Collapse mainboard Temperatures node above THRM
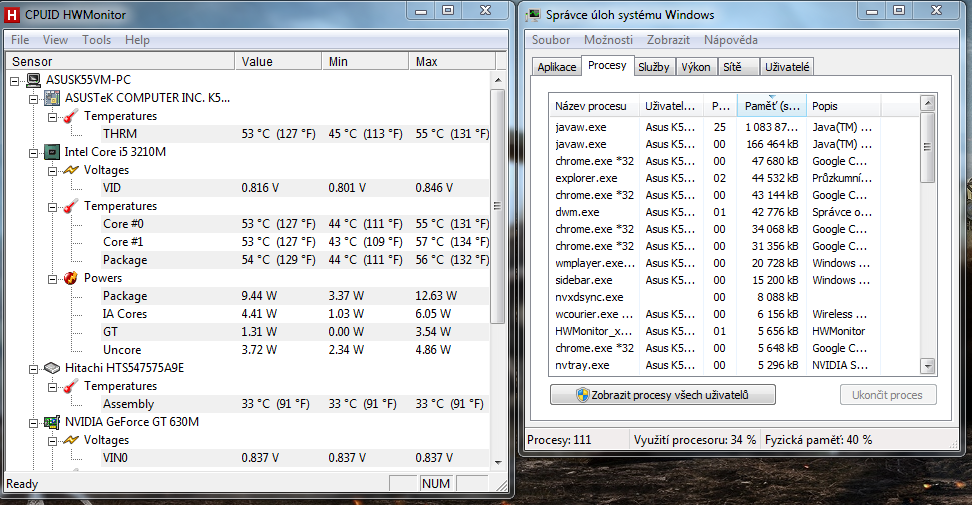 point(53,116)
